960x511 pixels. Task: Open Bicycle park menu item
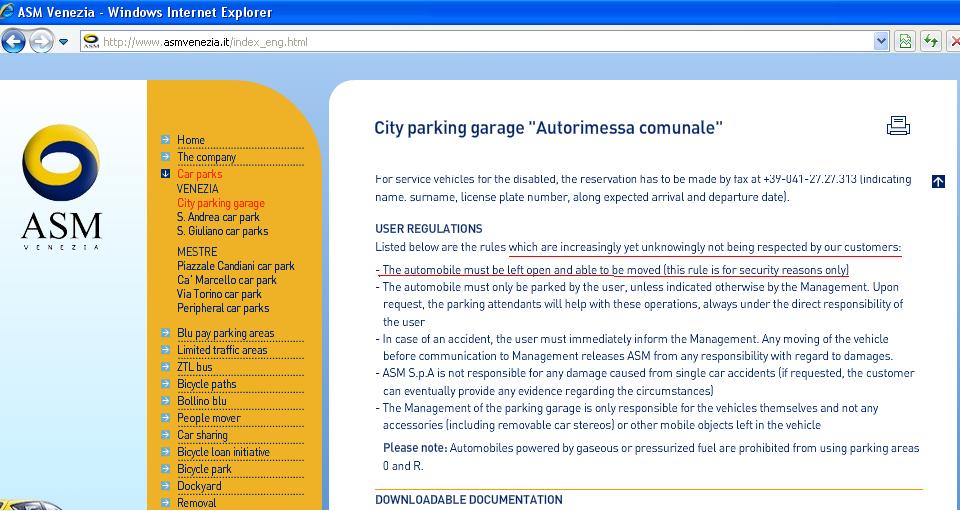[x=204, y=469]
